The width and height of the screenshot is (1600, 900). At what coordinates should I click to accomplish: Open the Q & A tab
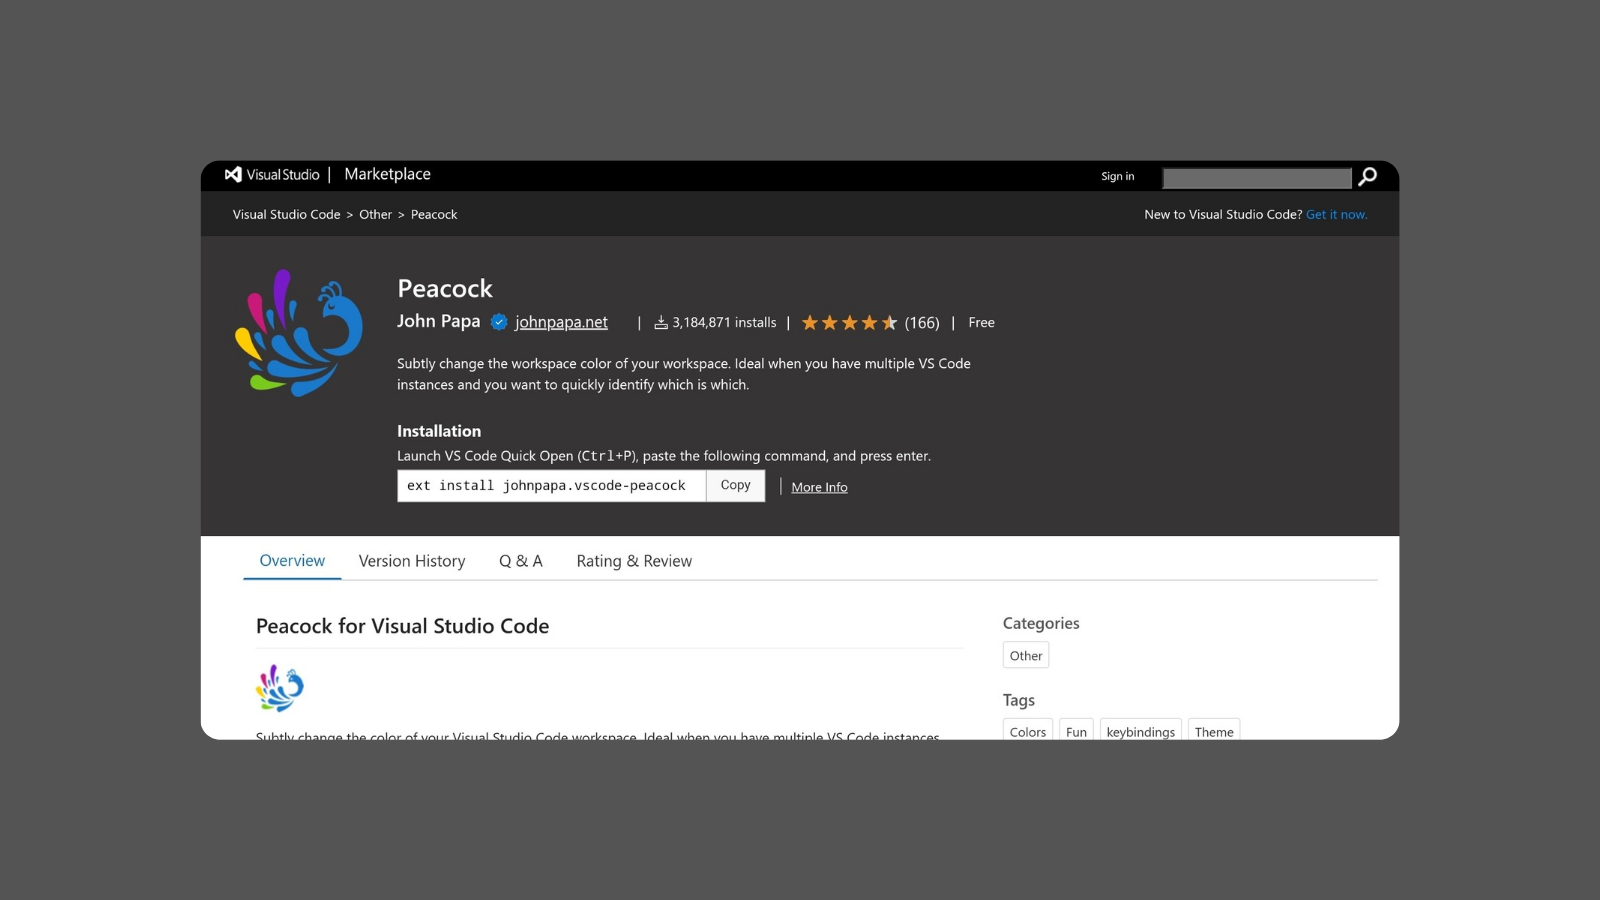(521, 561)
